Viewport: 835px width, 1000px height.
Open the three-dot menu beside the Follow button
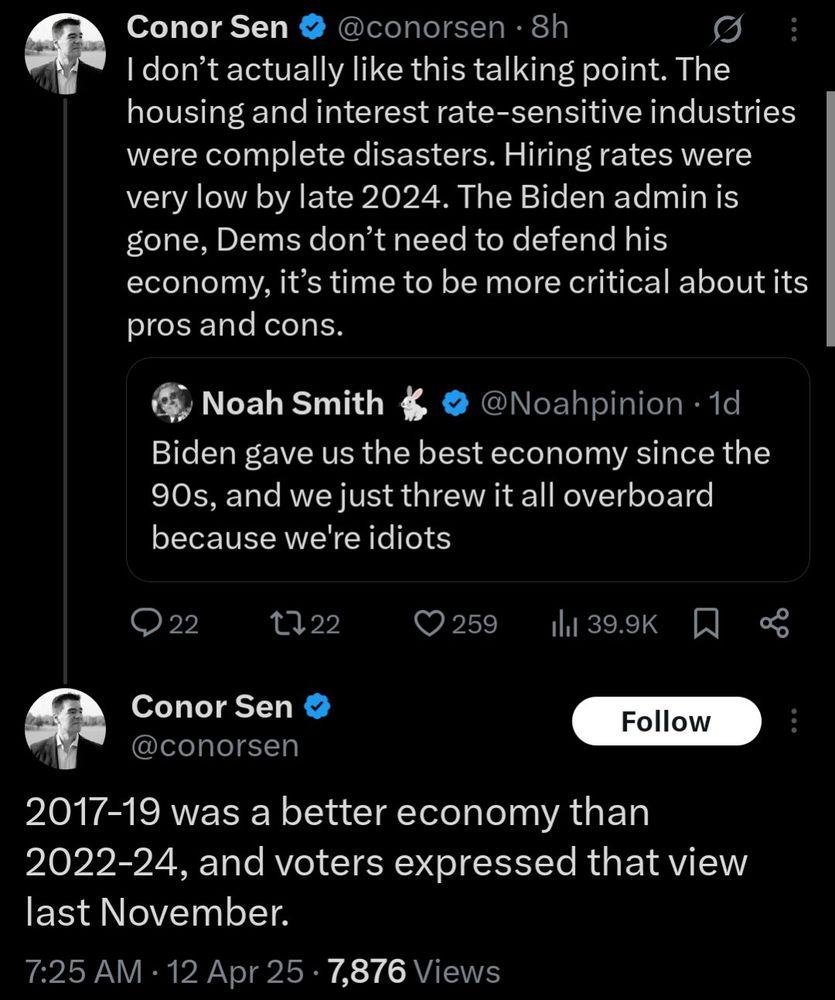pyautogui.click(x=794, y=721)
